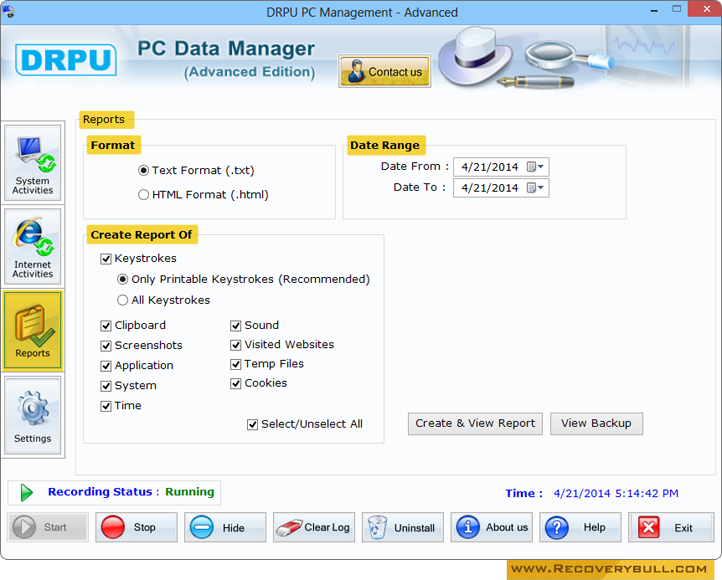Click the Clear Log button label
The height and width of the screenshot is (580, 722).
[327, 528]
